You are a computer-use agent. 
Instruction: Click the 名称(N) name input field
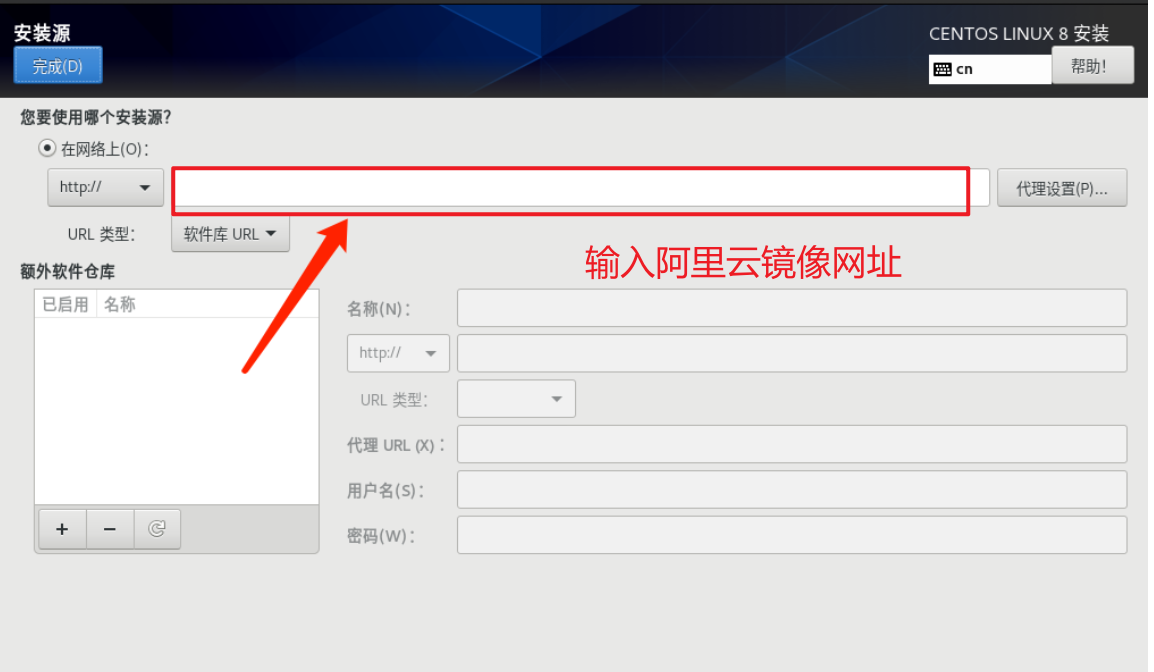tap(792, 308)
